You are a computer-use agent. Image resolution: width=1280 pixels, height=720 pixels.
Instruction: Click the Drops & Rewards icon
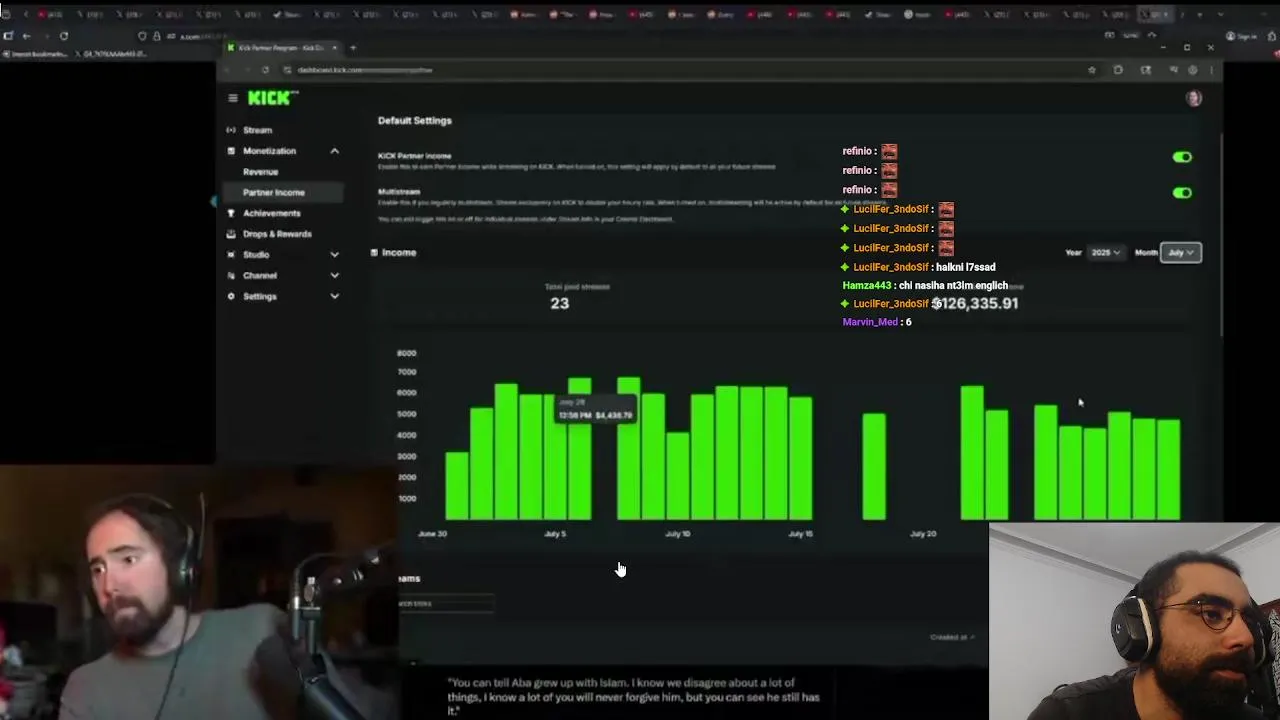tap(231, 234)
